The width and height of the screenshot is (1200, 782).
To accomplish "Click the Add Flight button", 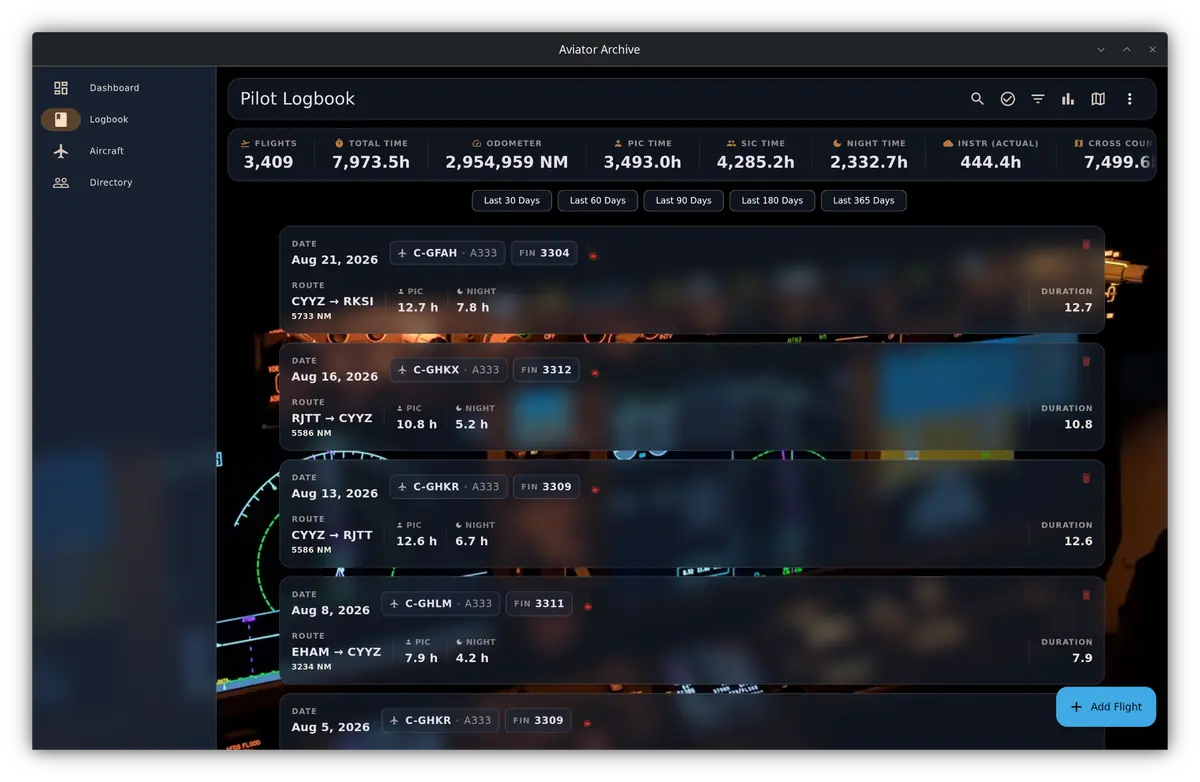I will pos(1106,707).
